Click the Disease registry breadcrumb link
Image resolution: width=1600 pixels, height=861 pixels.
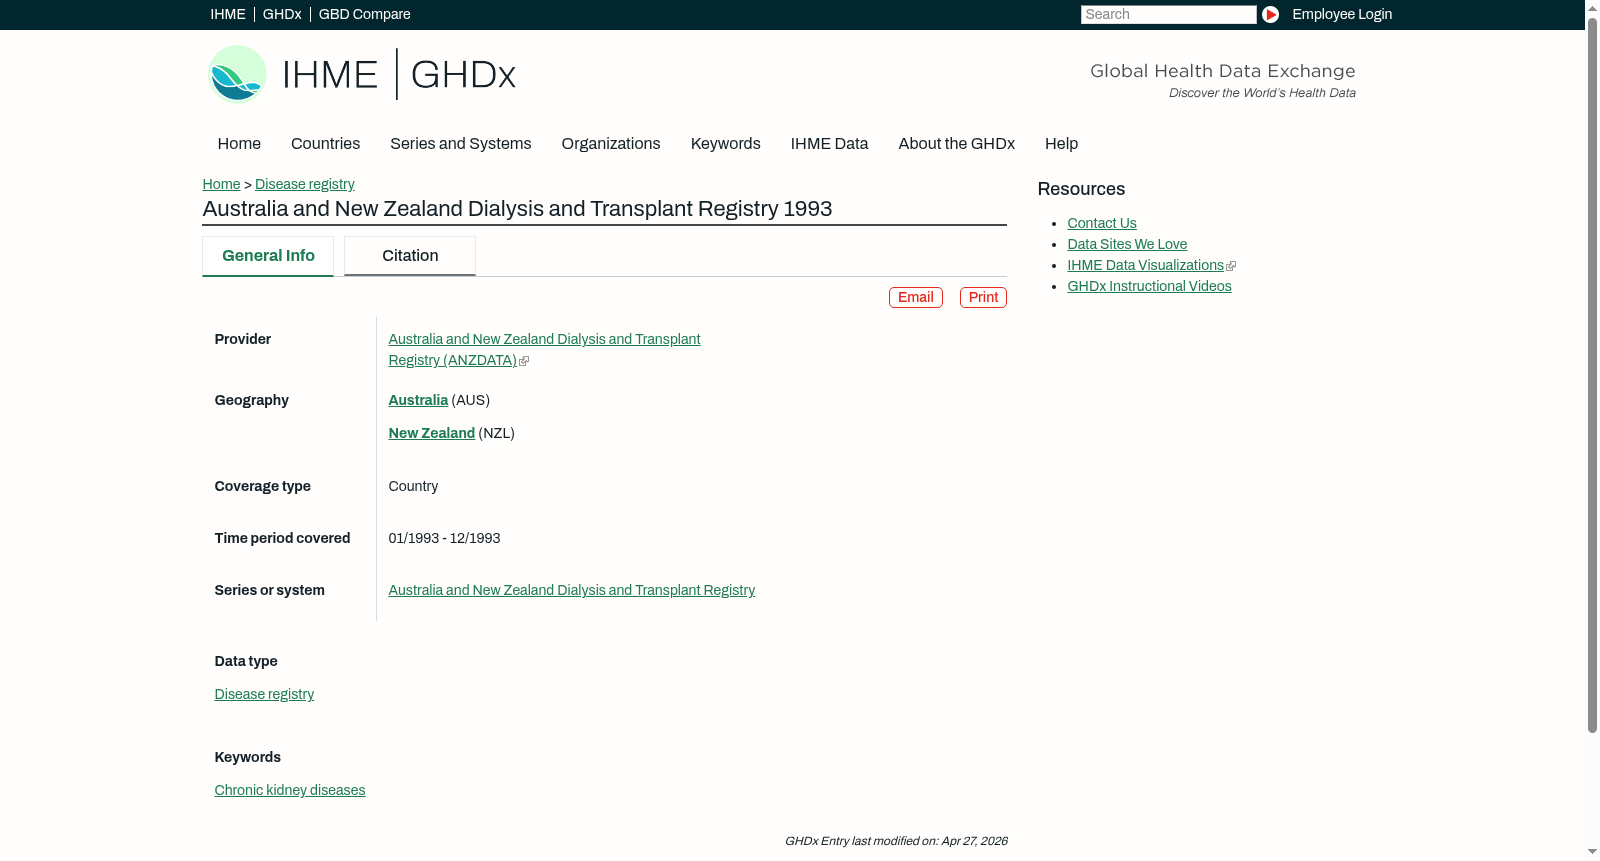[x=304, y=184]
